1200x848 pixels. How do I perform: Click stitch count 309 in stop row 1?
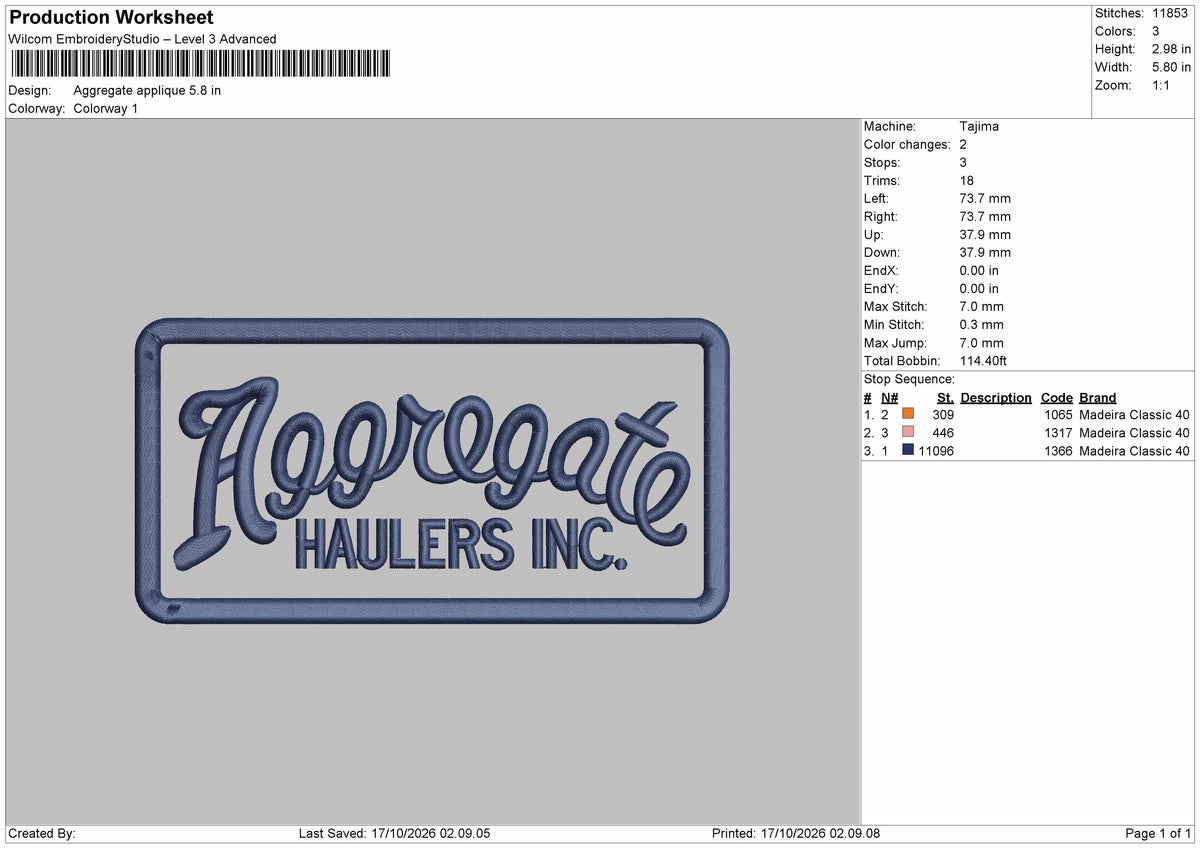[x=943, y=415]
